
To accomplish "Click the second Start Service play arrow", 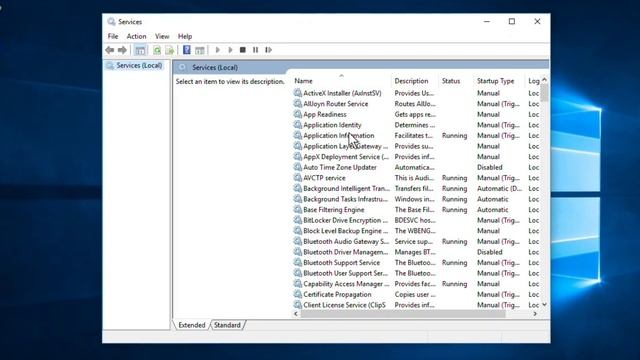I will (x=230, y=50).
